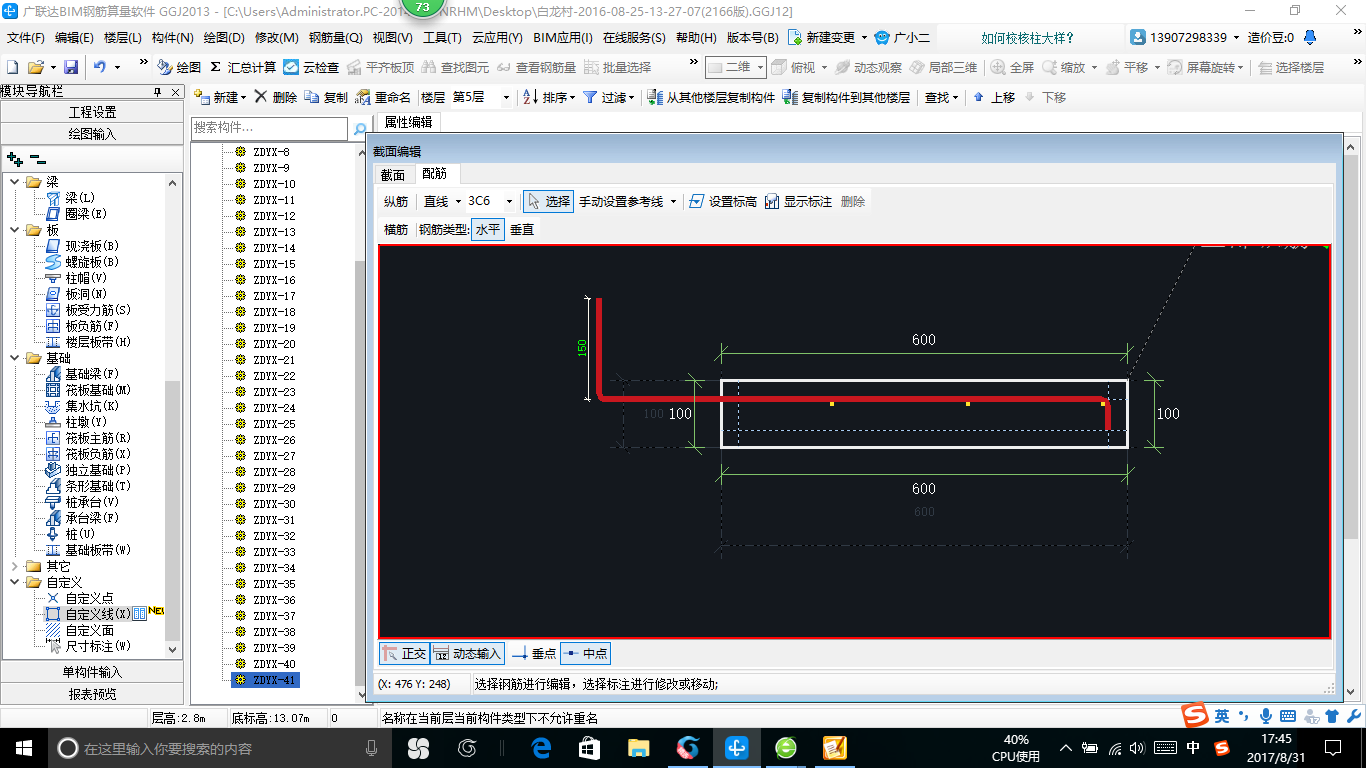
Task: Click 显示标注 show annotation tool
Action: click(x=798, y=201)
